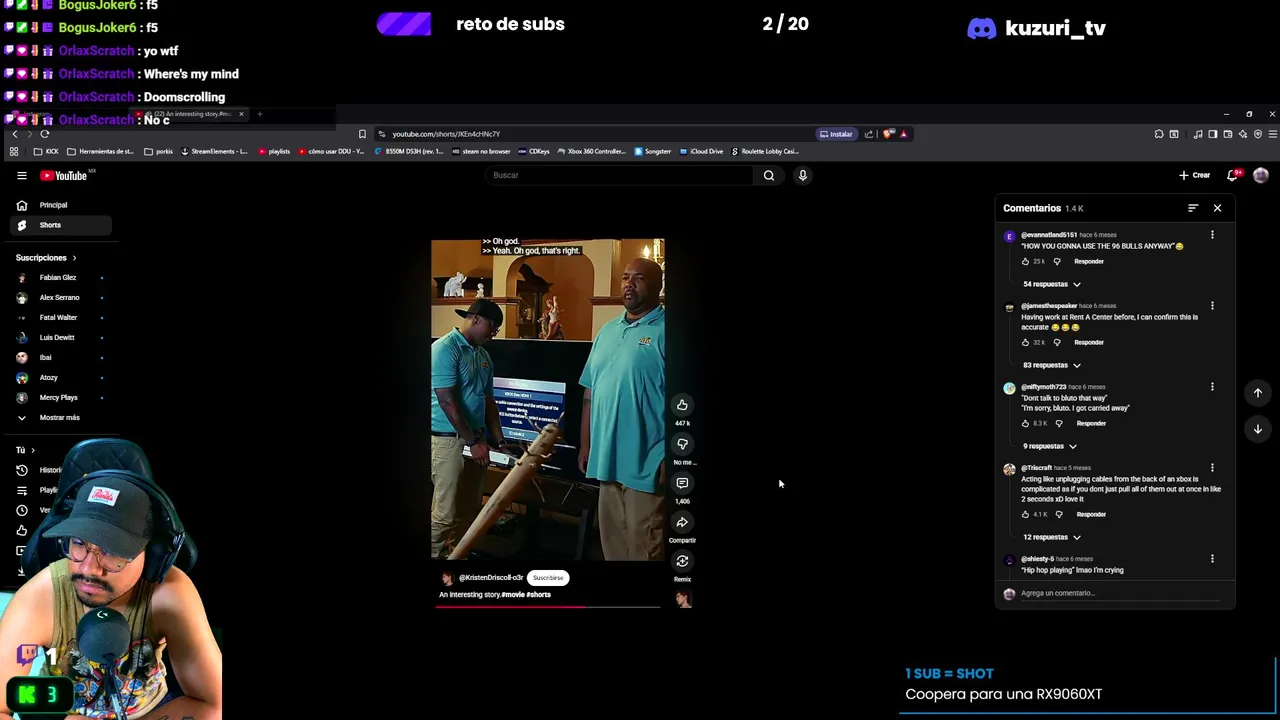Expand the 83 respuestas thread

click(x=1051, y=365)
